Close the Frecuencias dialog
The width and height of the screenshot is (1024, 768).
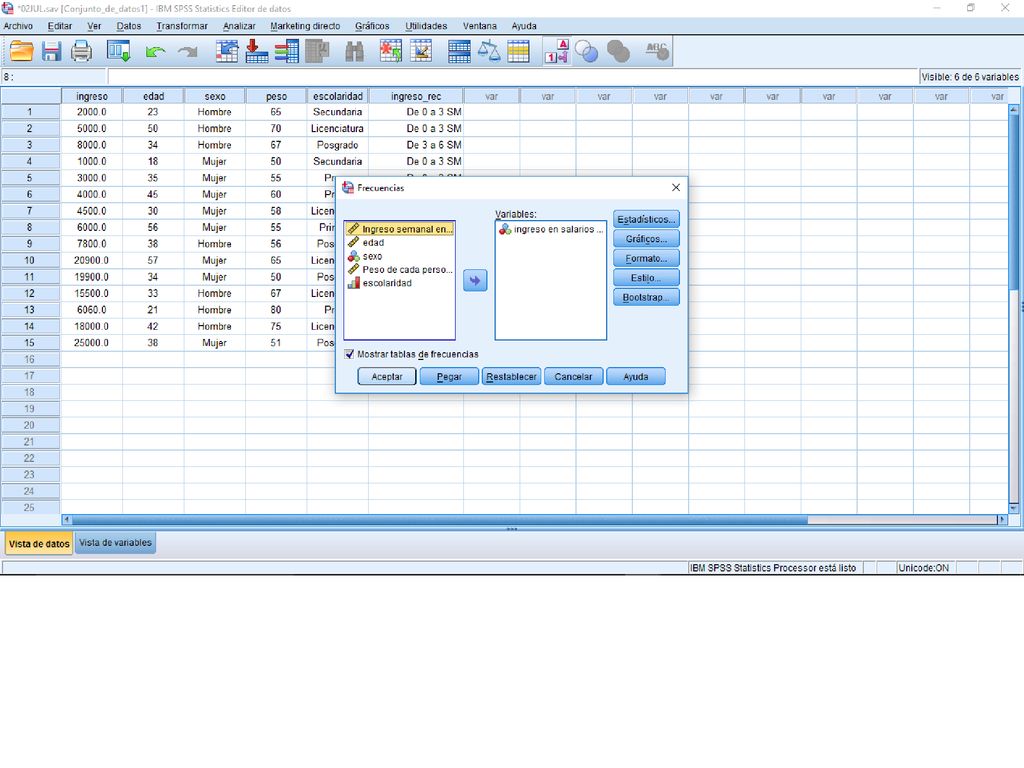pyautogui.click(x=676, y=187)
